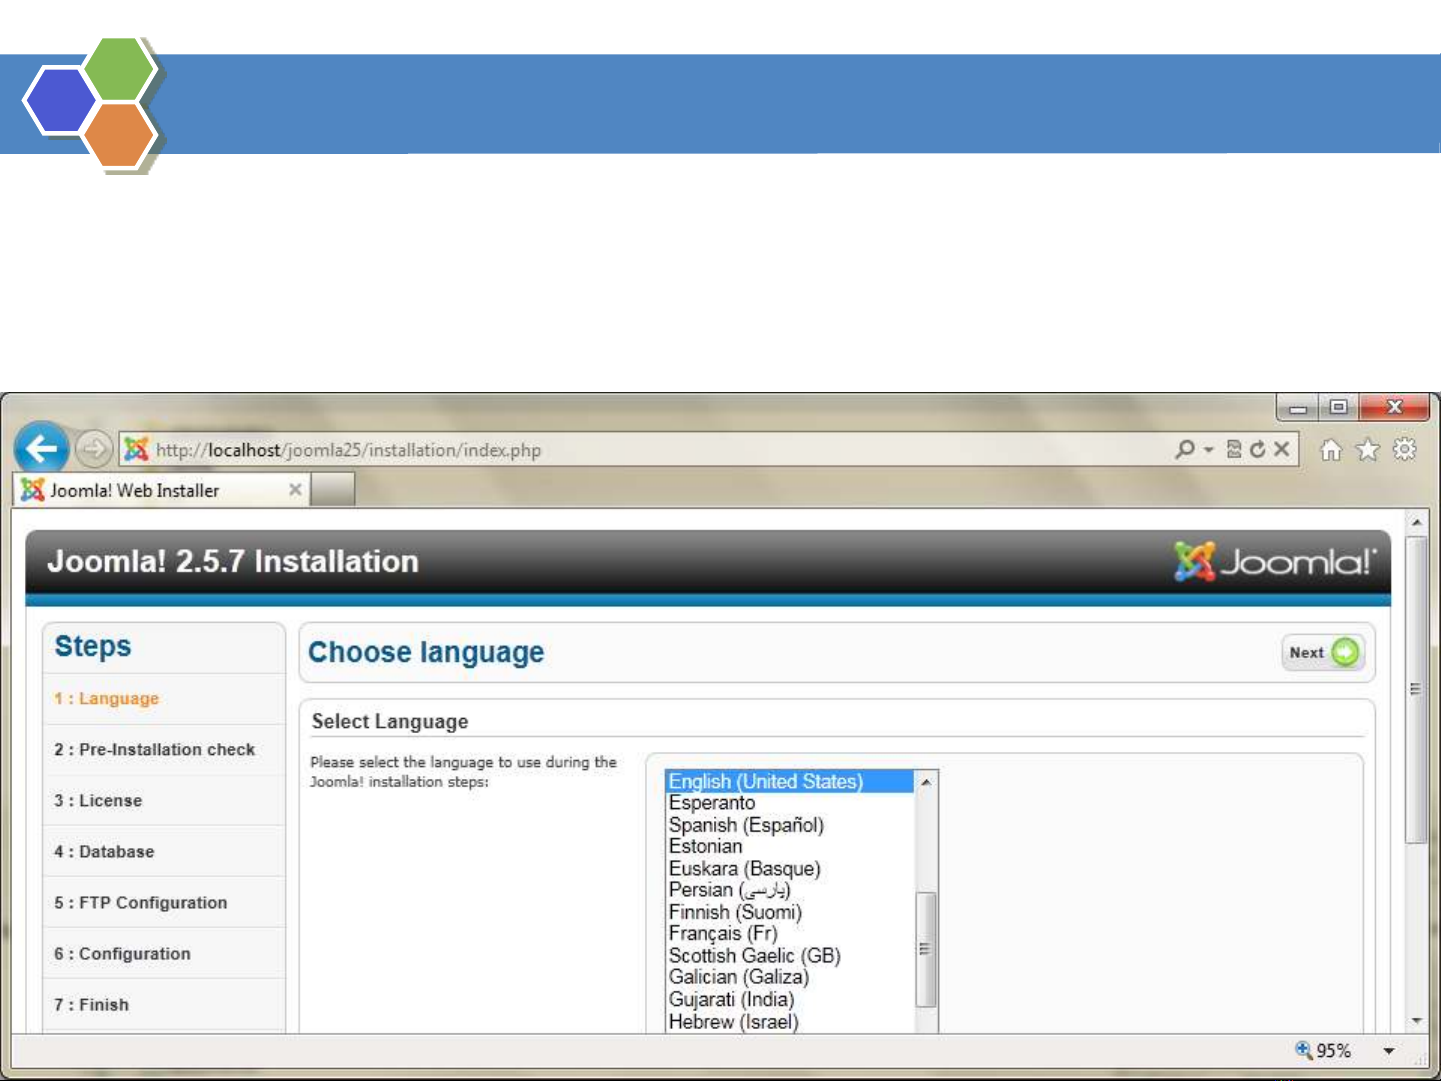Screen dimensions: 1441x1081
Task: Close the browser window
Action: [x=1394, y=408]
